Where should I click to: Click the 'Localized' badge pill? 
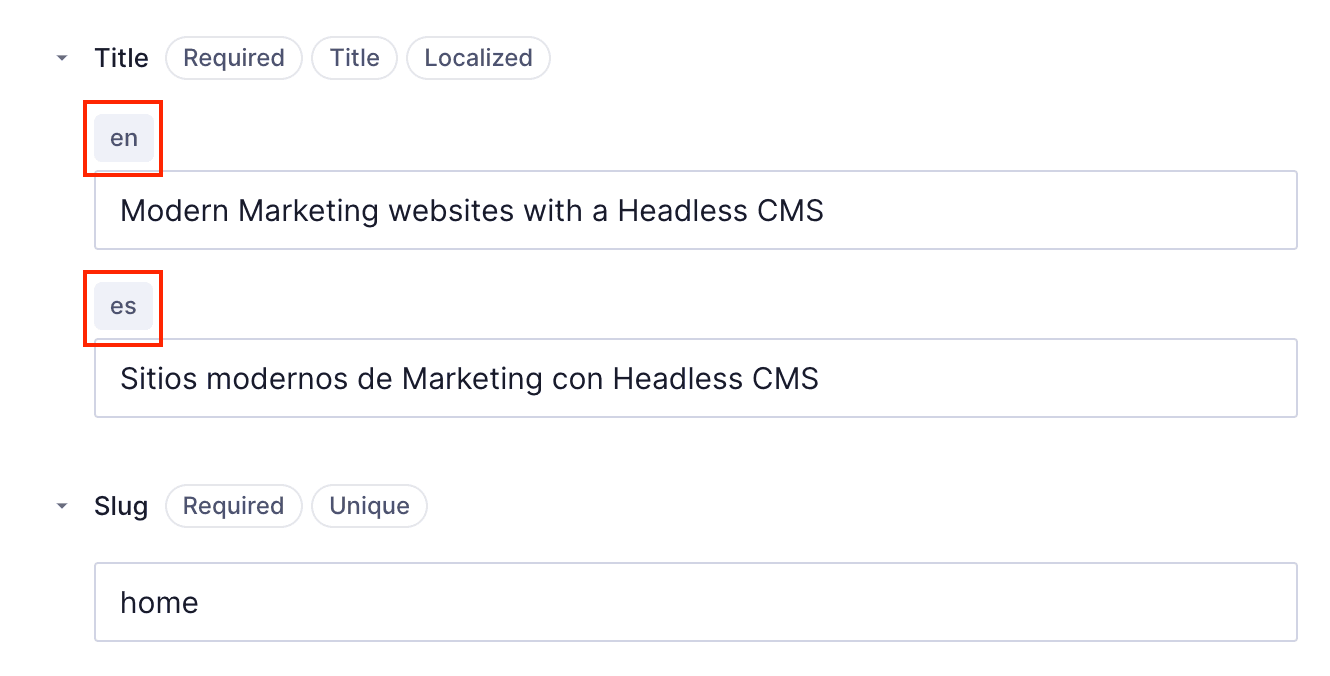tap(478, 58)
